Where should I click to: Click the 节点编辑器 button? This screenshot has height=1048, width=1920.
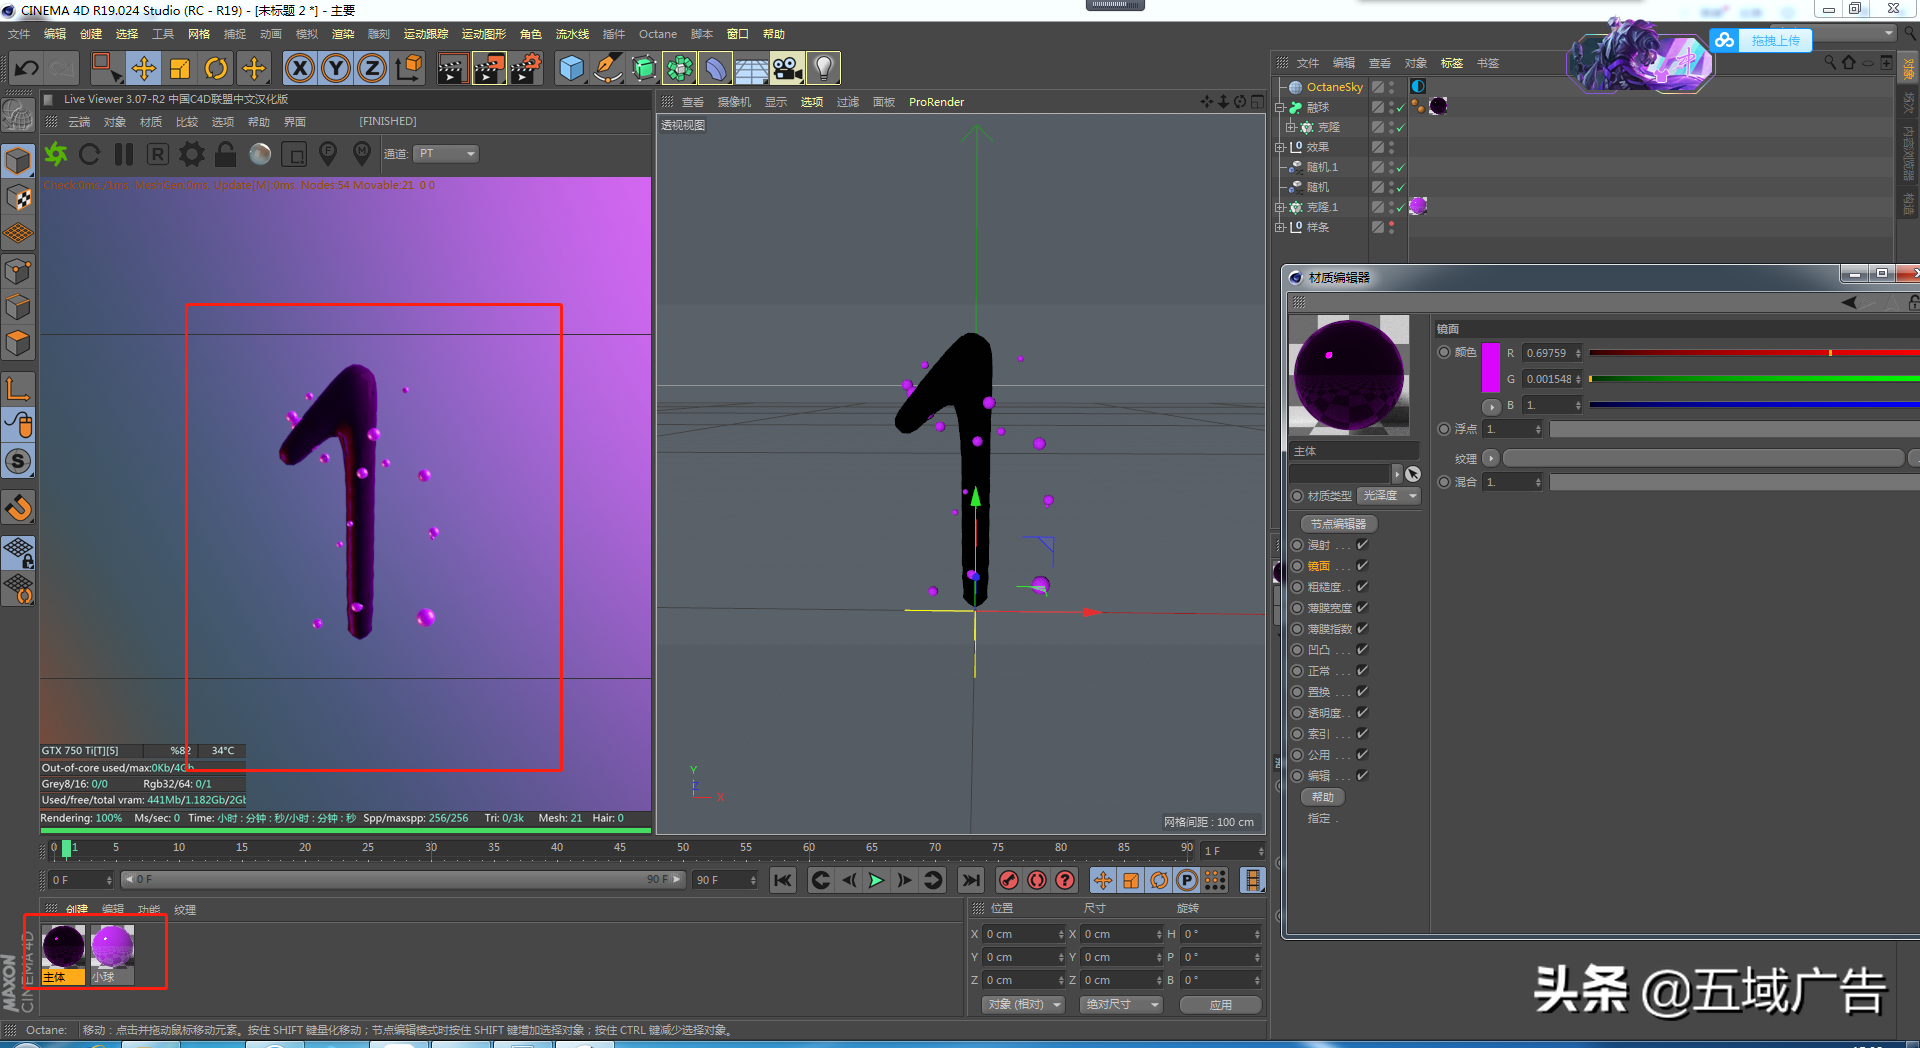(x=1338, y=524)
